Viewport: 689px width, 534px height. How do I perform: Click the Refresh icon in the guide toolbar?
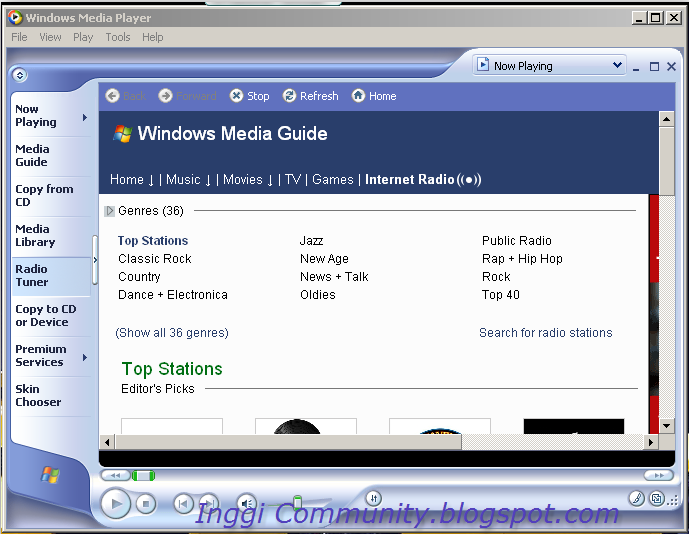pos(289,95)
